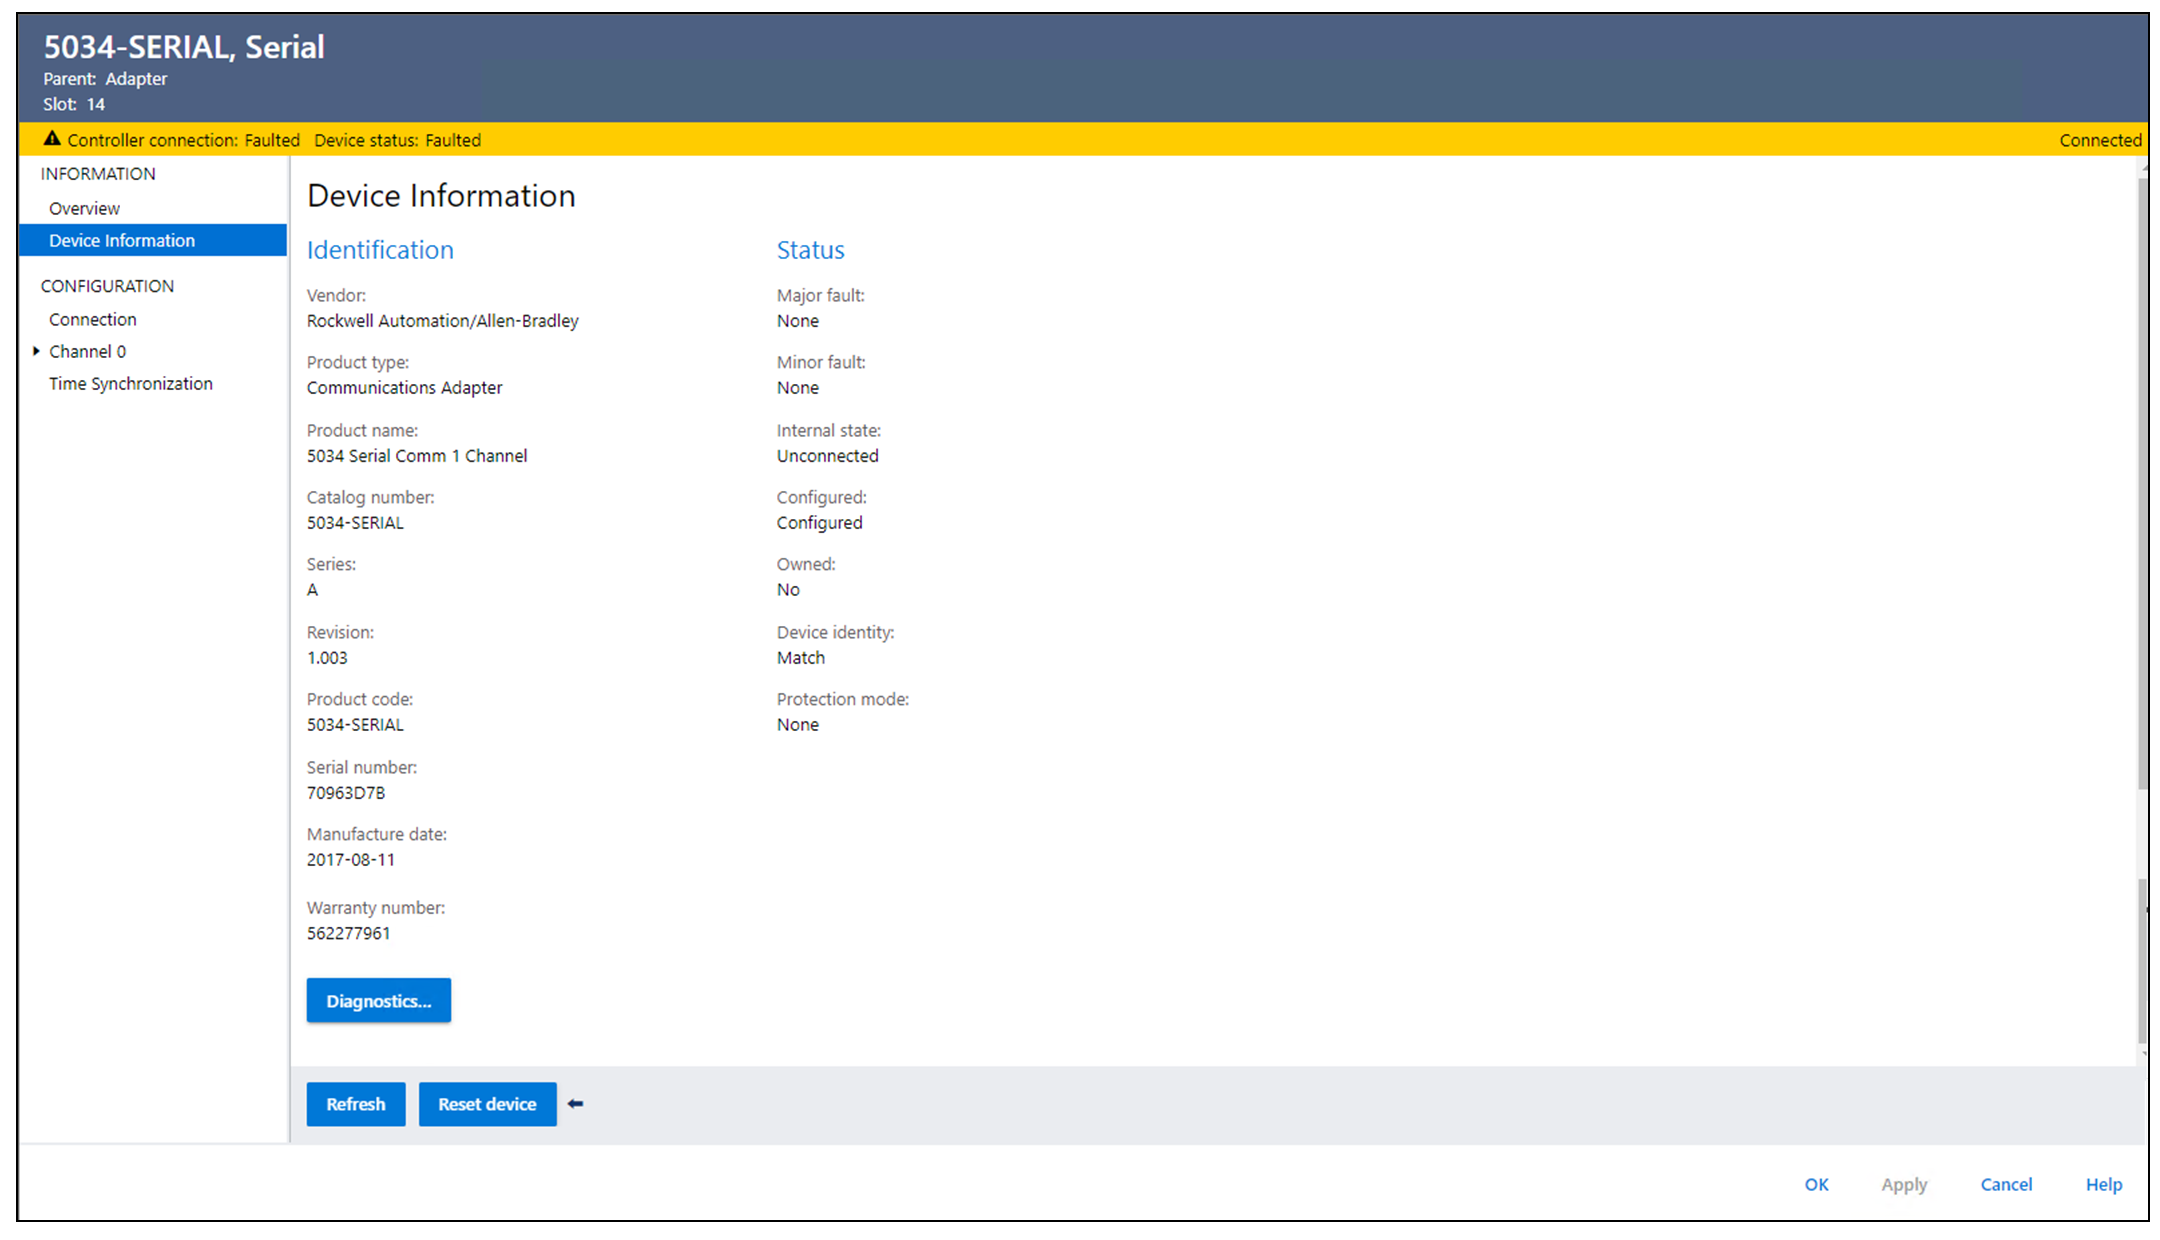
Task: Click the Reset device button
Action: tap(487, 1104)
